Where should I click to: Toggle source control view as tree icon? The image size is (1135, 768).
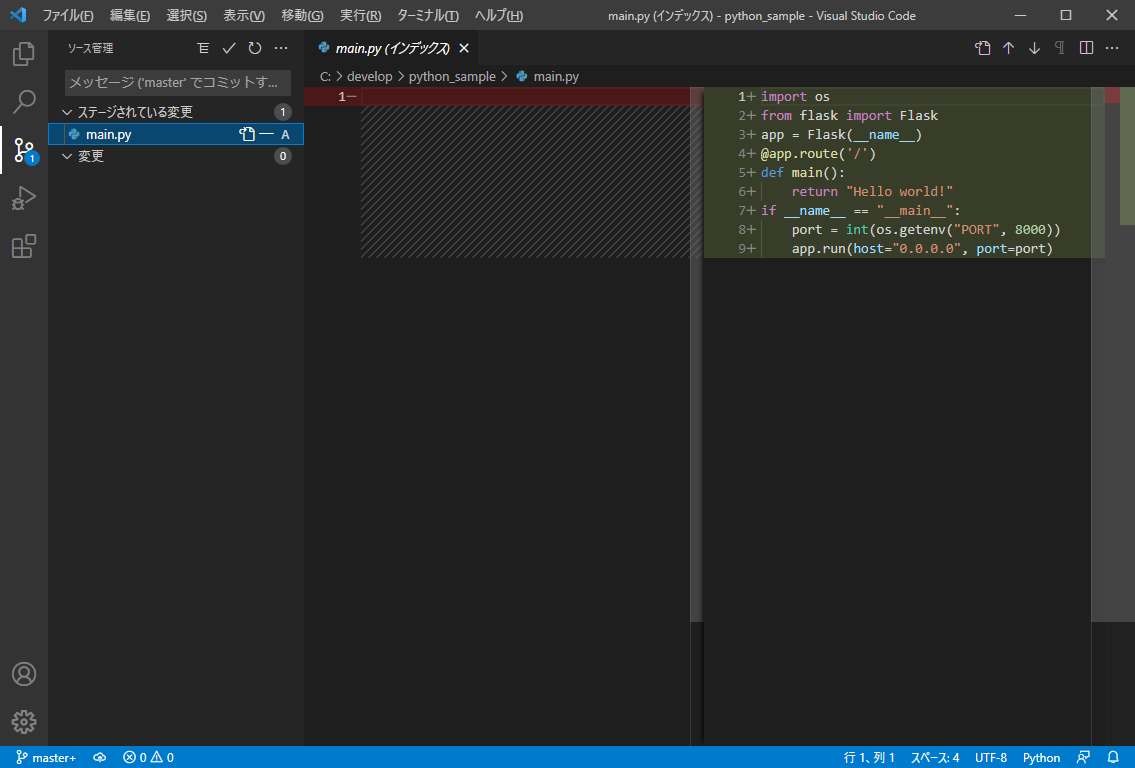203,48
